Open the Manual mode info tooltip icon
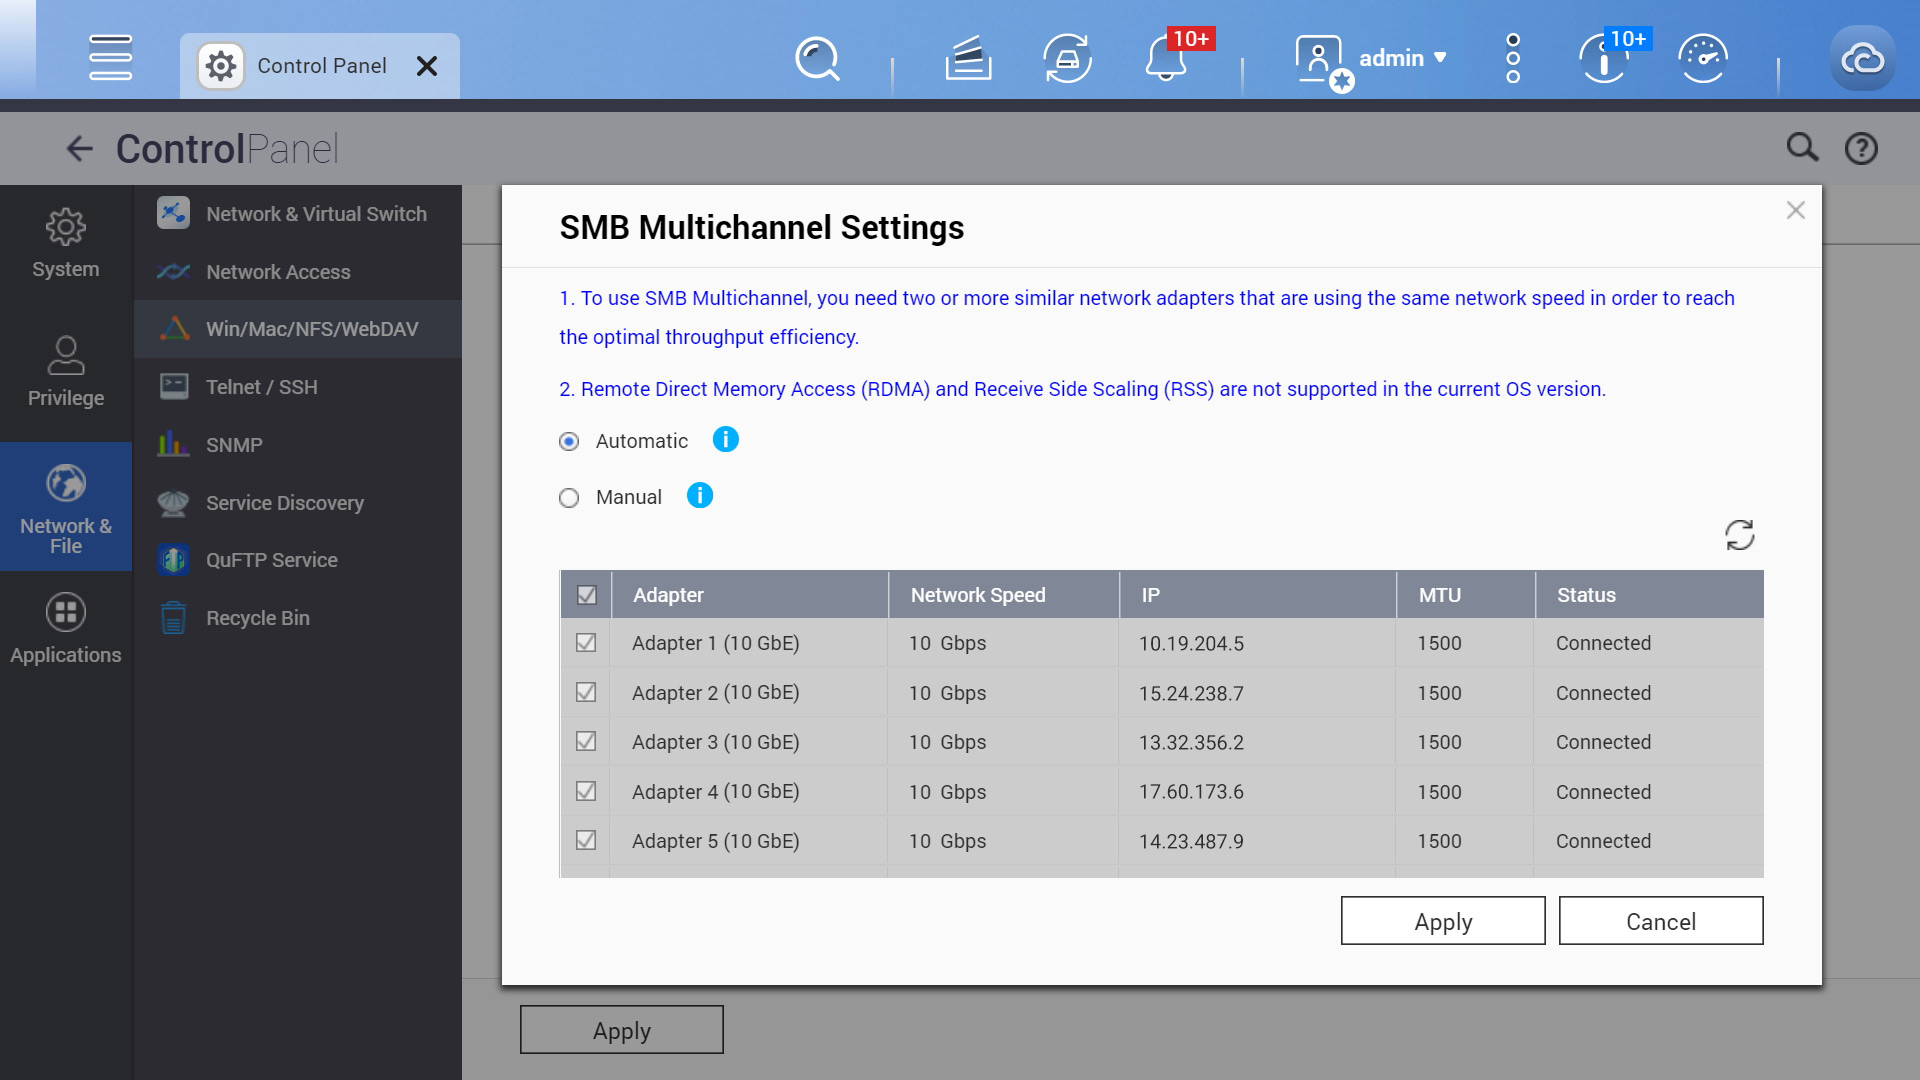The image size is (1920, 1080). point(700,496)
